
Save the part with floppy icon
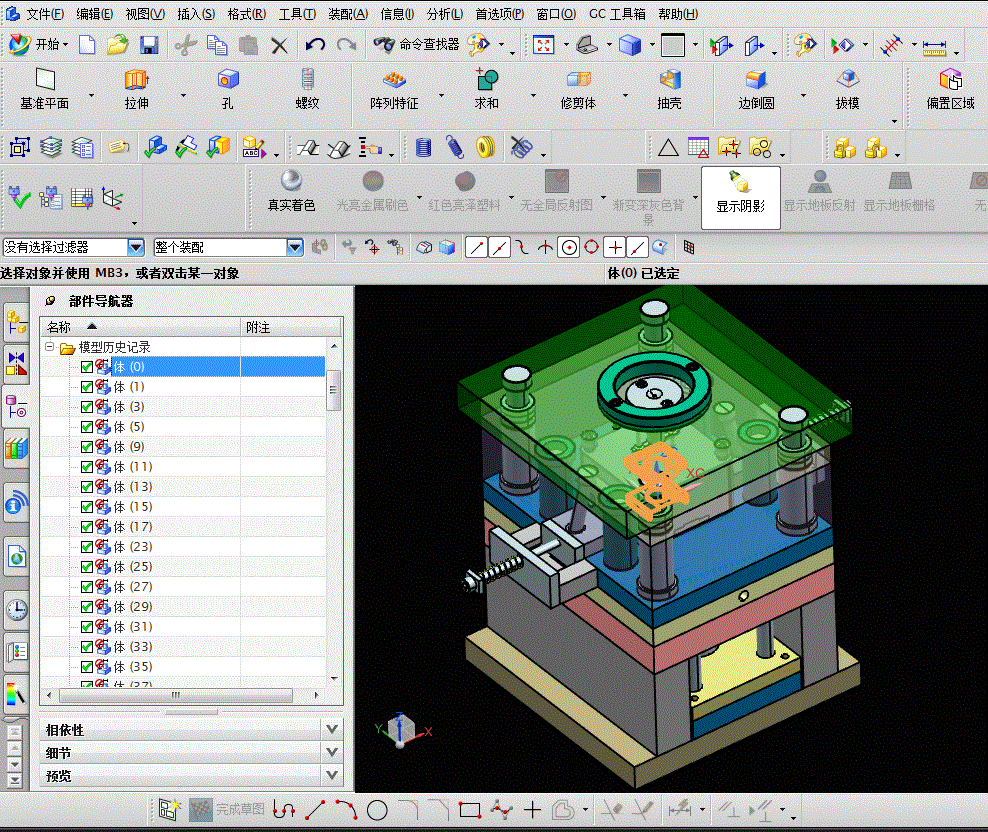tap(149, 45)
